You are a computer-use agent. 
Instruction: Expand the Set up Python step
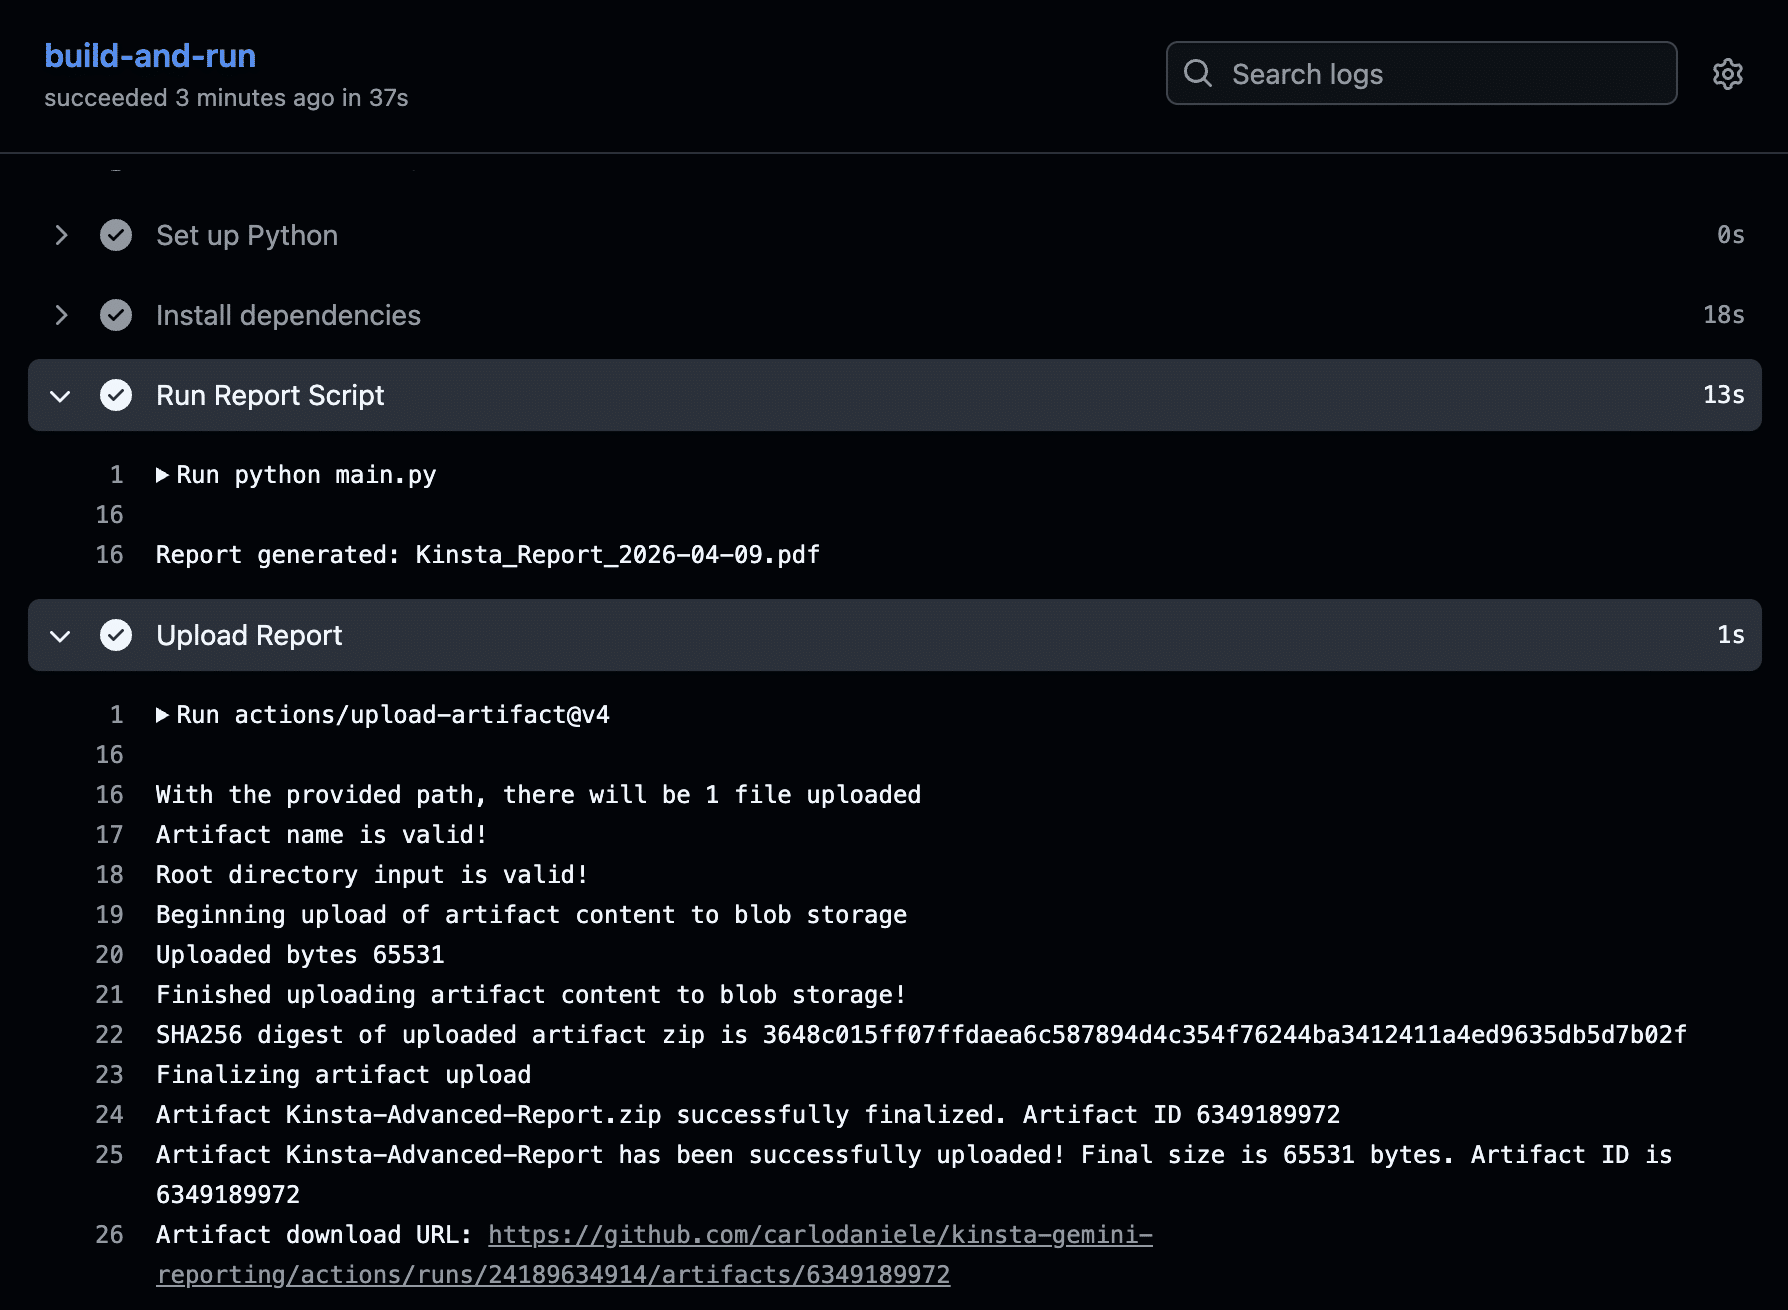tap(61, 235)
